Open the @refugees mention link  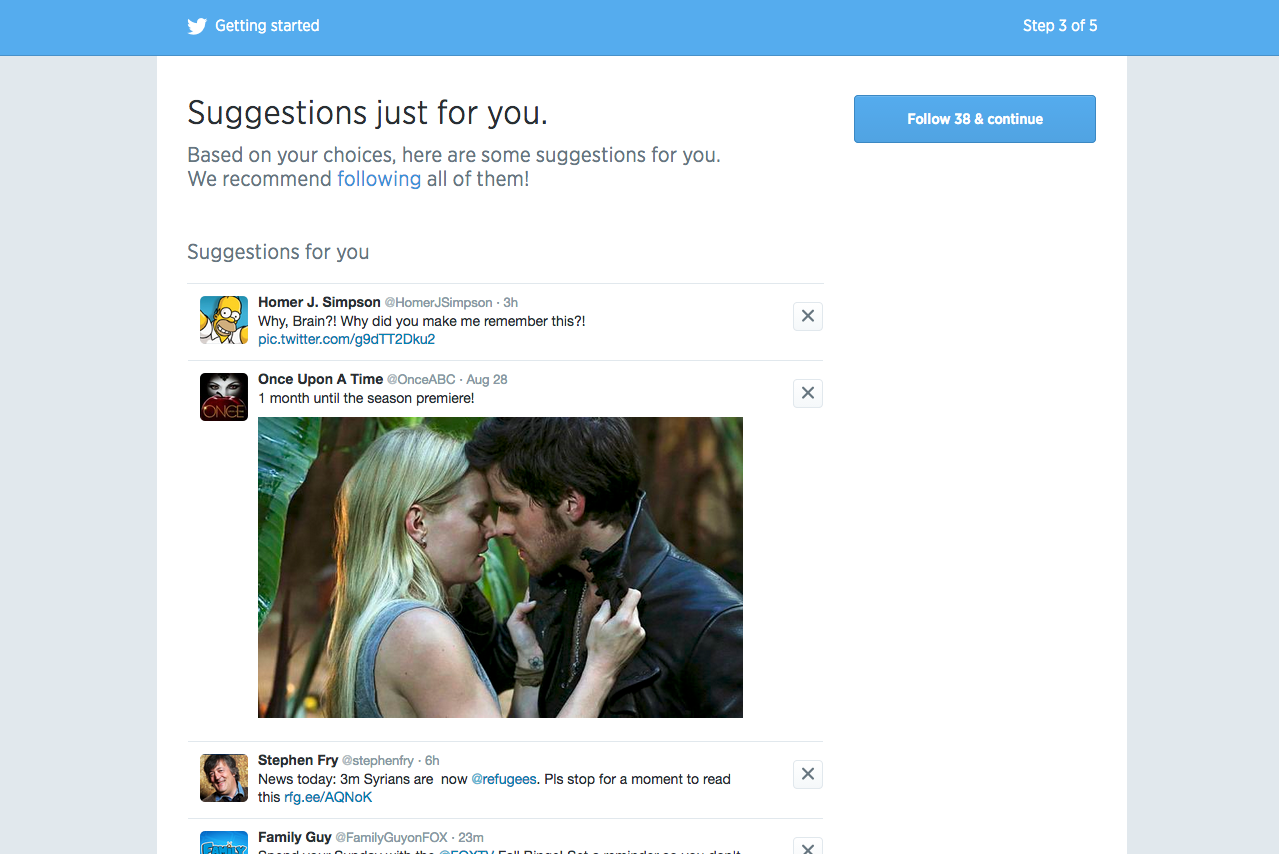(x=504, y=779)
